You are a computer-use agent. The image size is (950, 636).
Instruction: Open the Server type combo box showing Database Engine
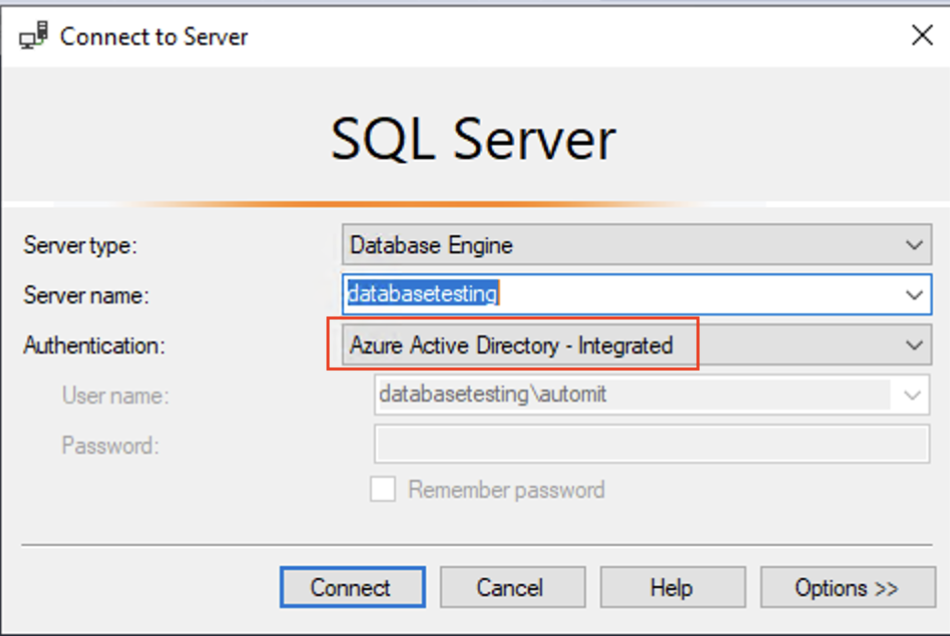(x=620, y=245)
